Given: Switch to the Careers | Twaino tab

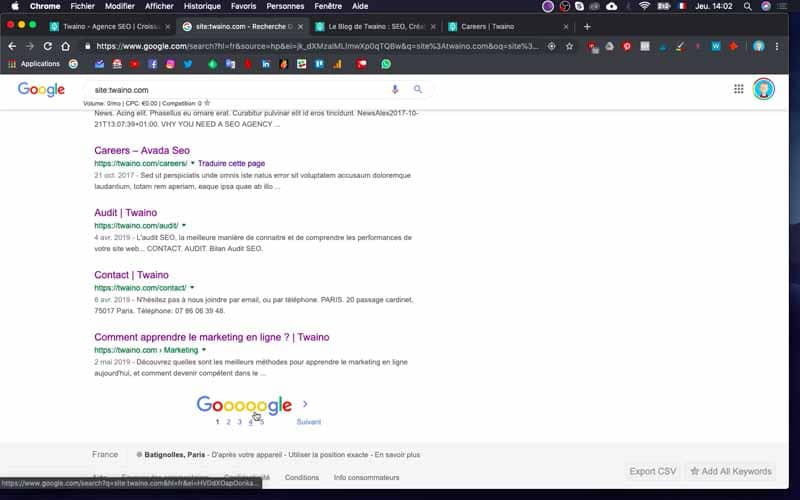Looking at the screenshot, I should tap(508, 27).
